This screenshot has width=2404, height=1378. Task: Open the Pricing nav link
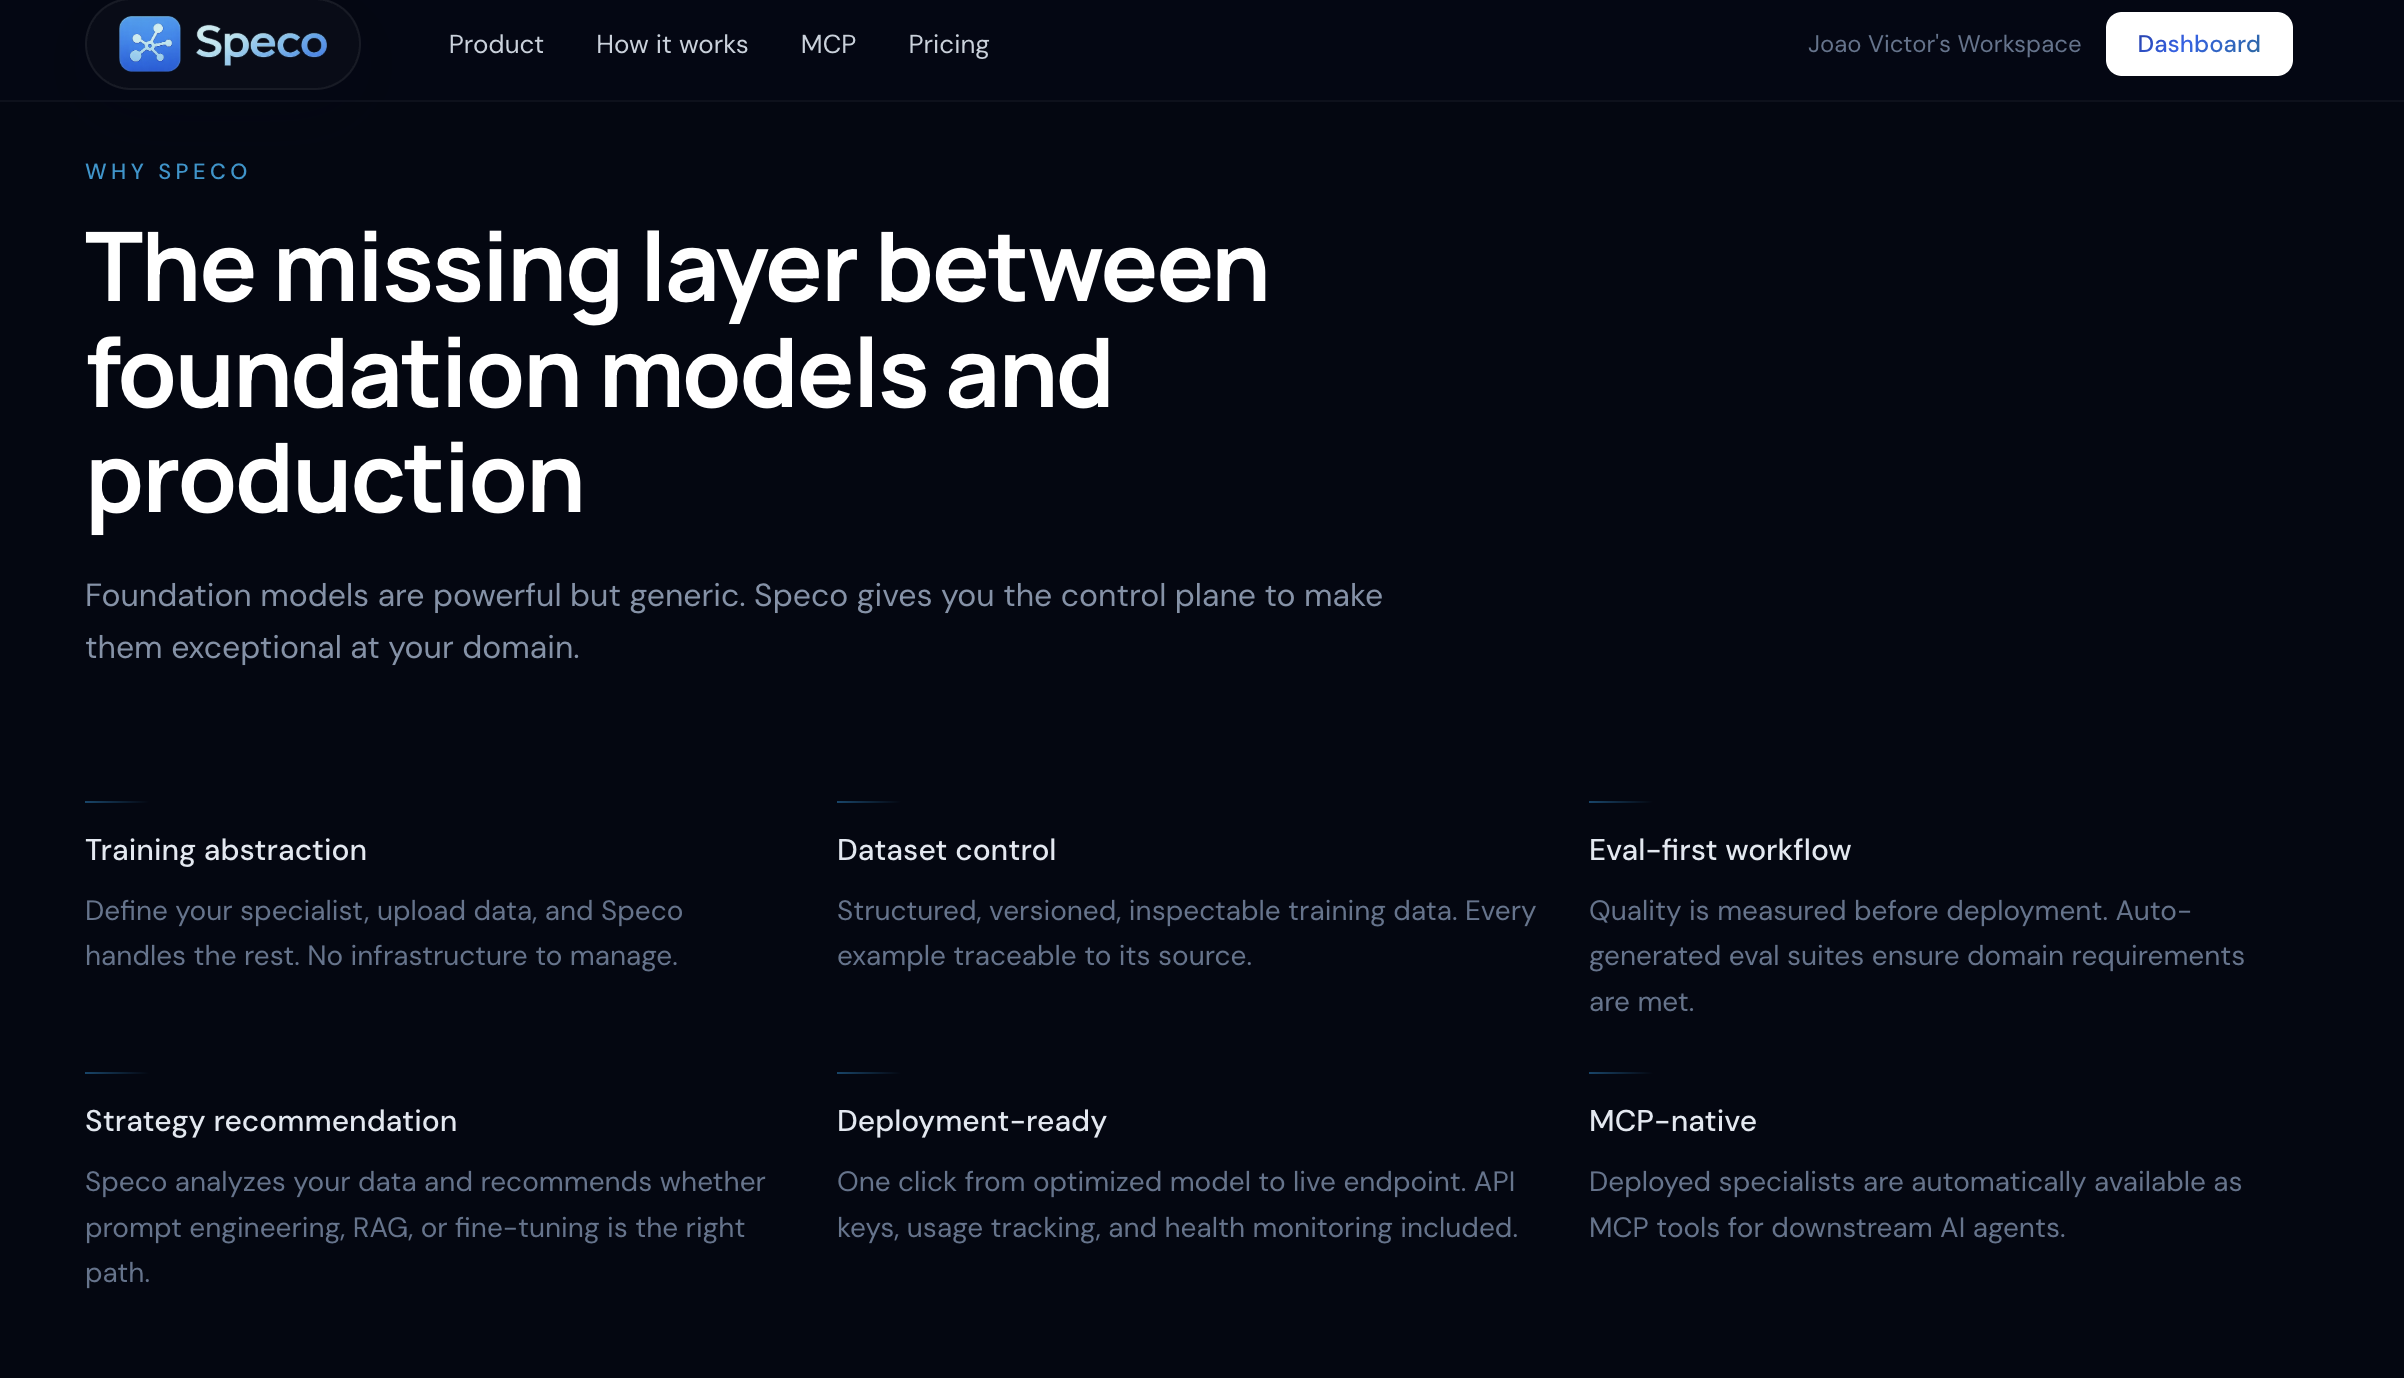click(948, 44)
